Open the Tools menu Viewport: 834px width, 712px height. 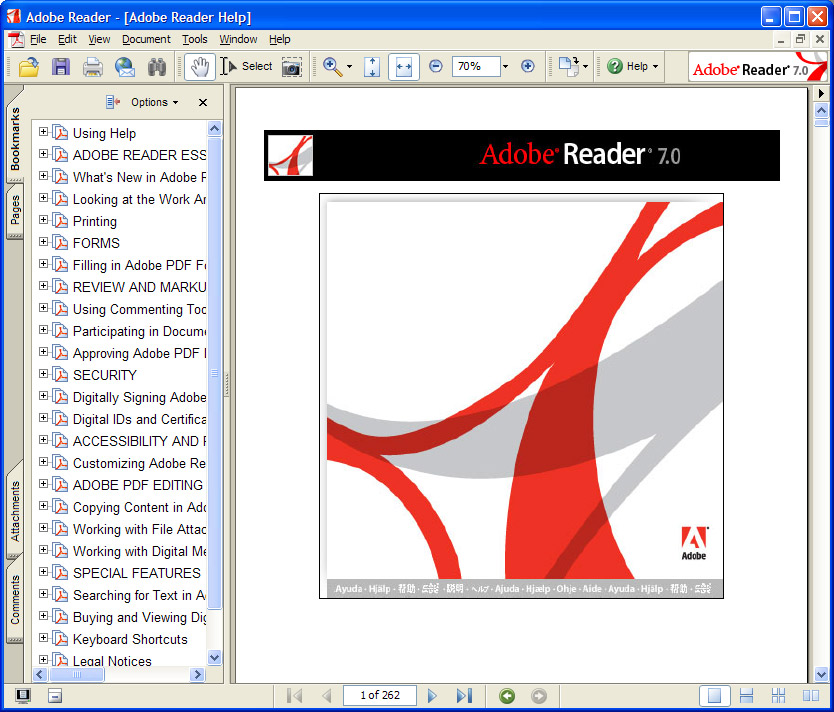195,39
